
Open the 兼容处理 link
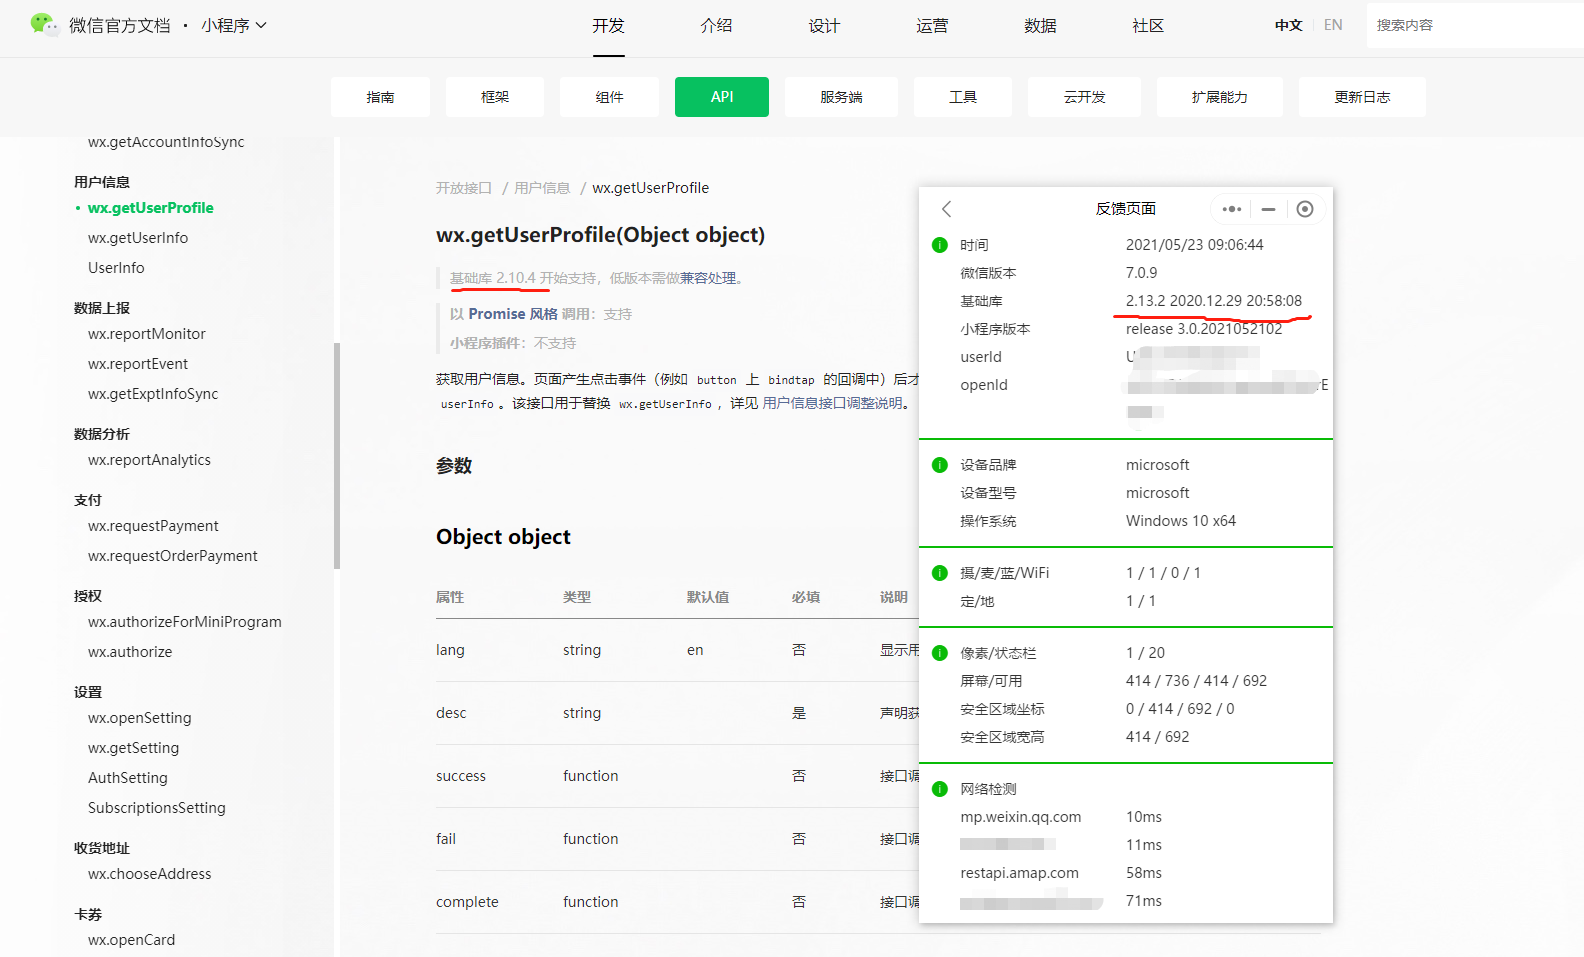[707, 278]
